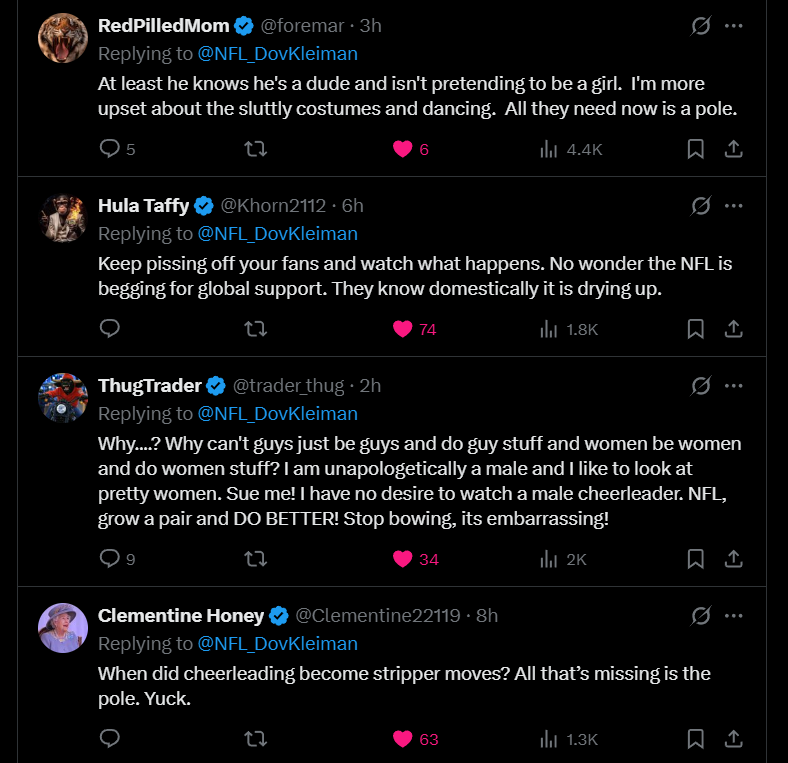788x763 pixels.
Task: Bookmark ThugTrader's tweet
Action: coord(696,559)
